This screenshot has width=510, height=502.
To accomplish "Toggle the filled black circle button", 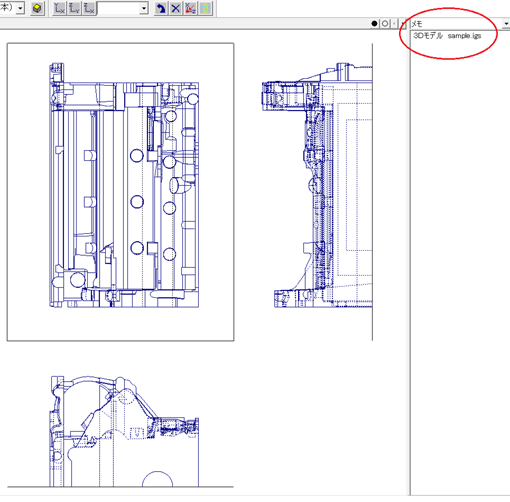I will pos(375,24).
